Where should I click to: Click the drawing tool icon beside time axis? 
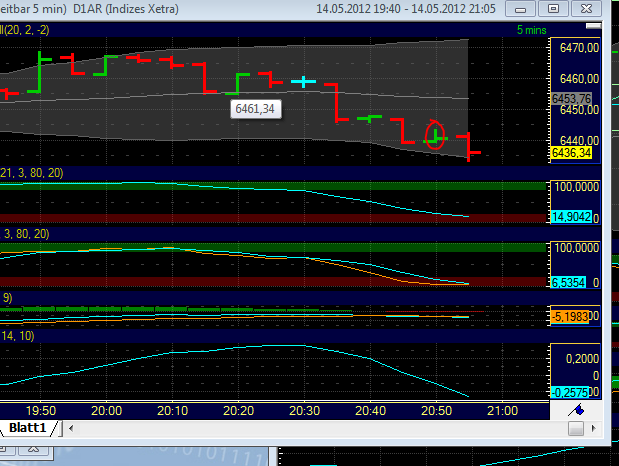point(576,410)
